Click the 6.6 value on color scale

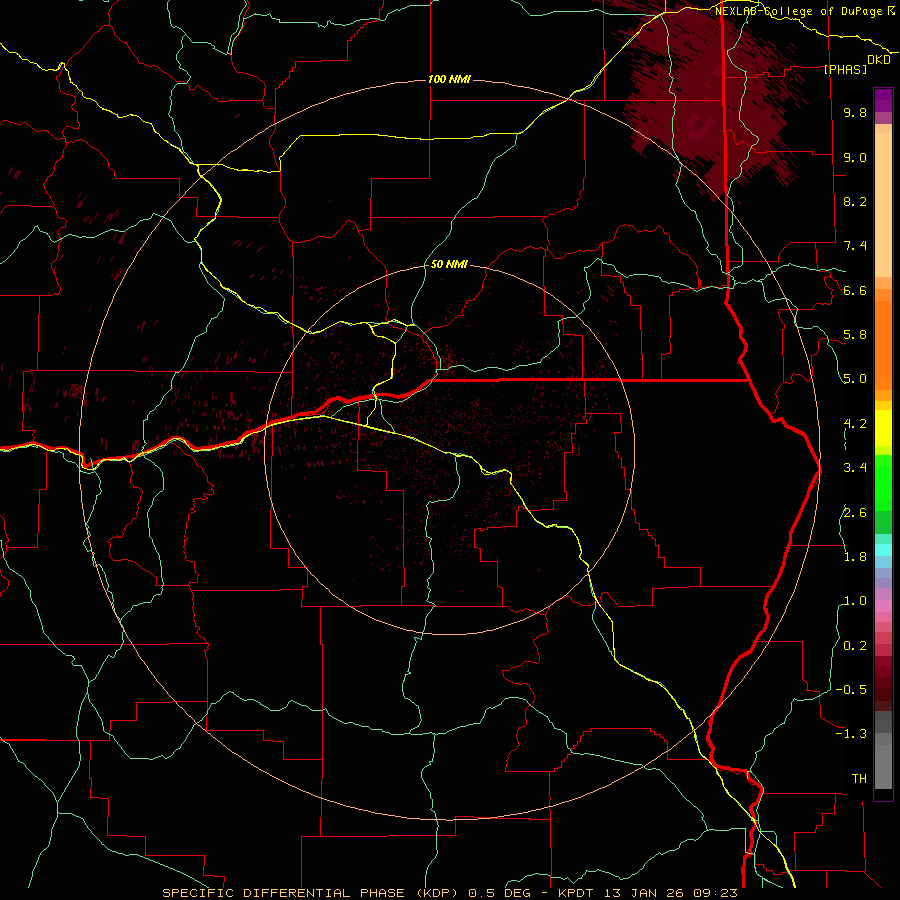[855, 290]
